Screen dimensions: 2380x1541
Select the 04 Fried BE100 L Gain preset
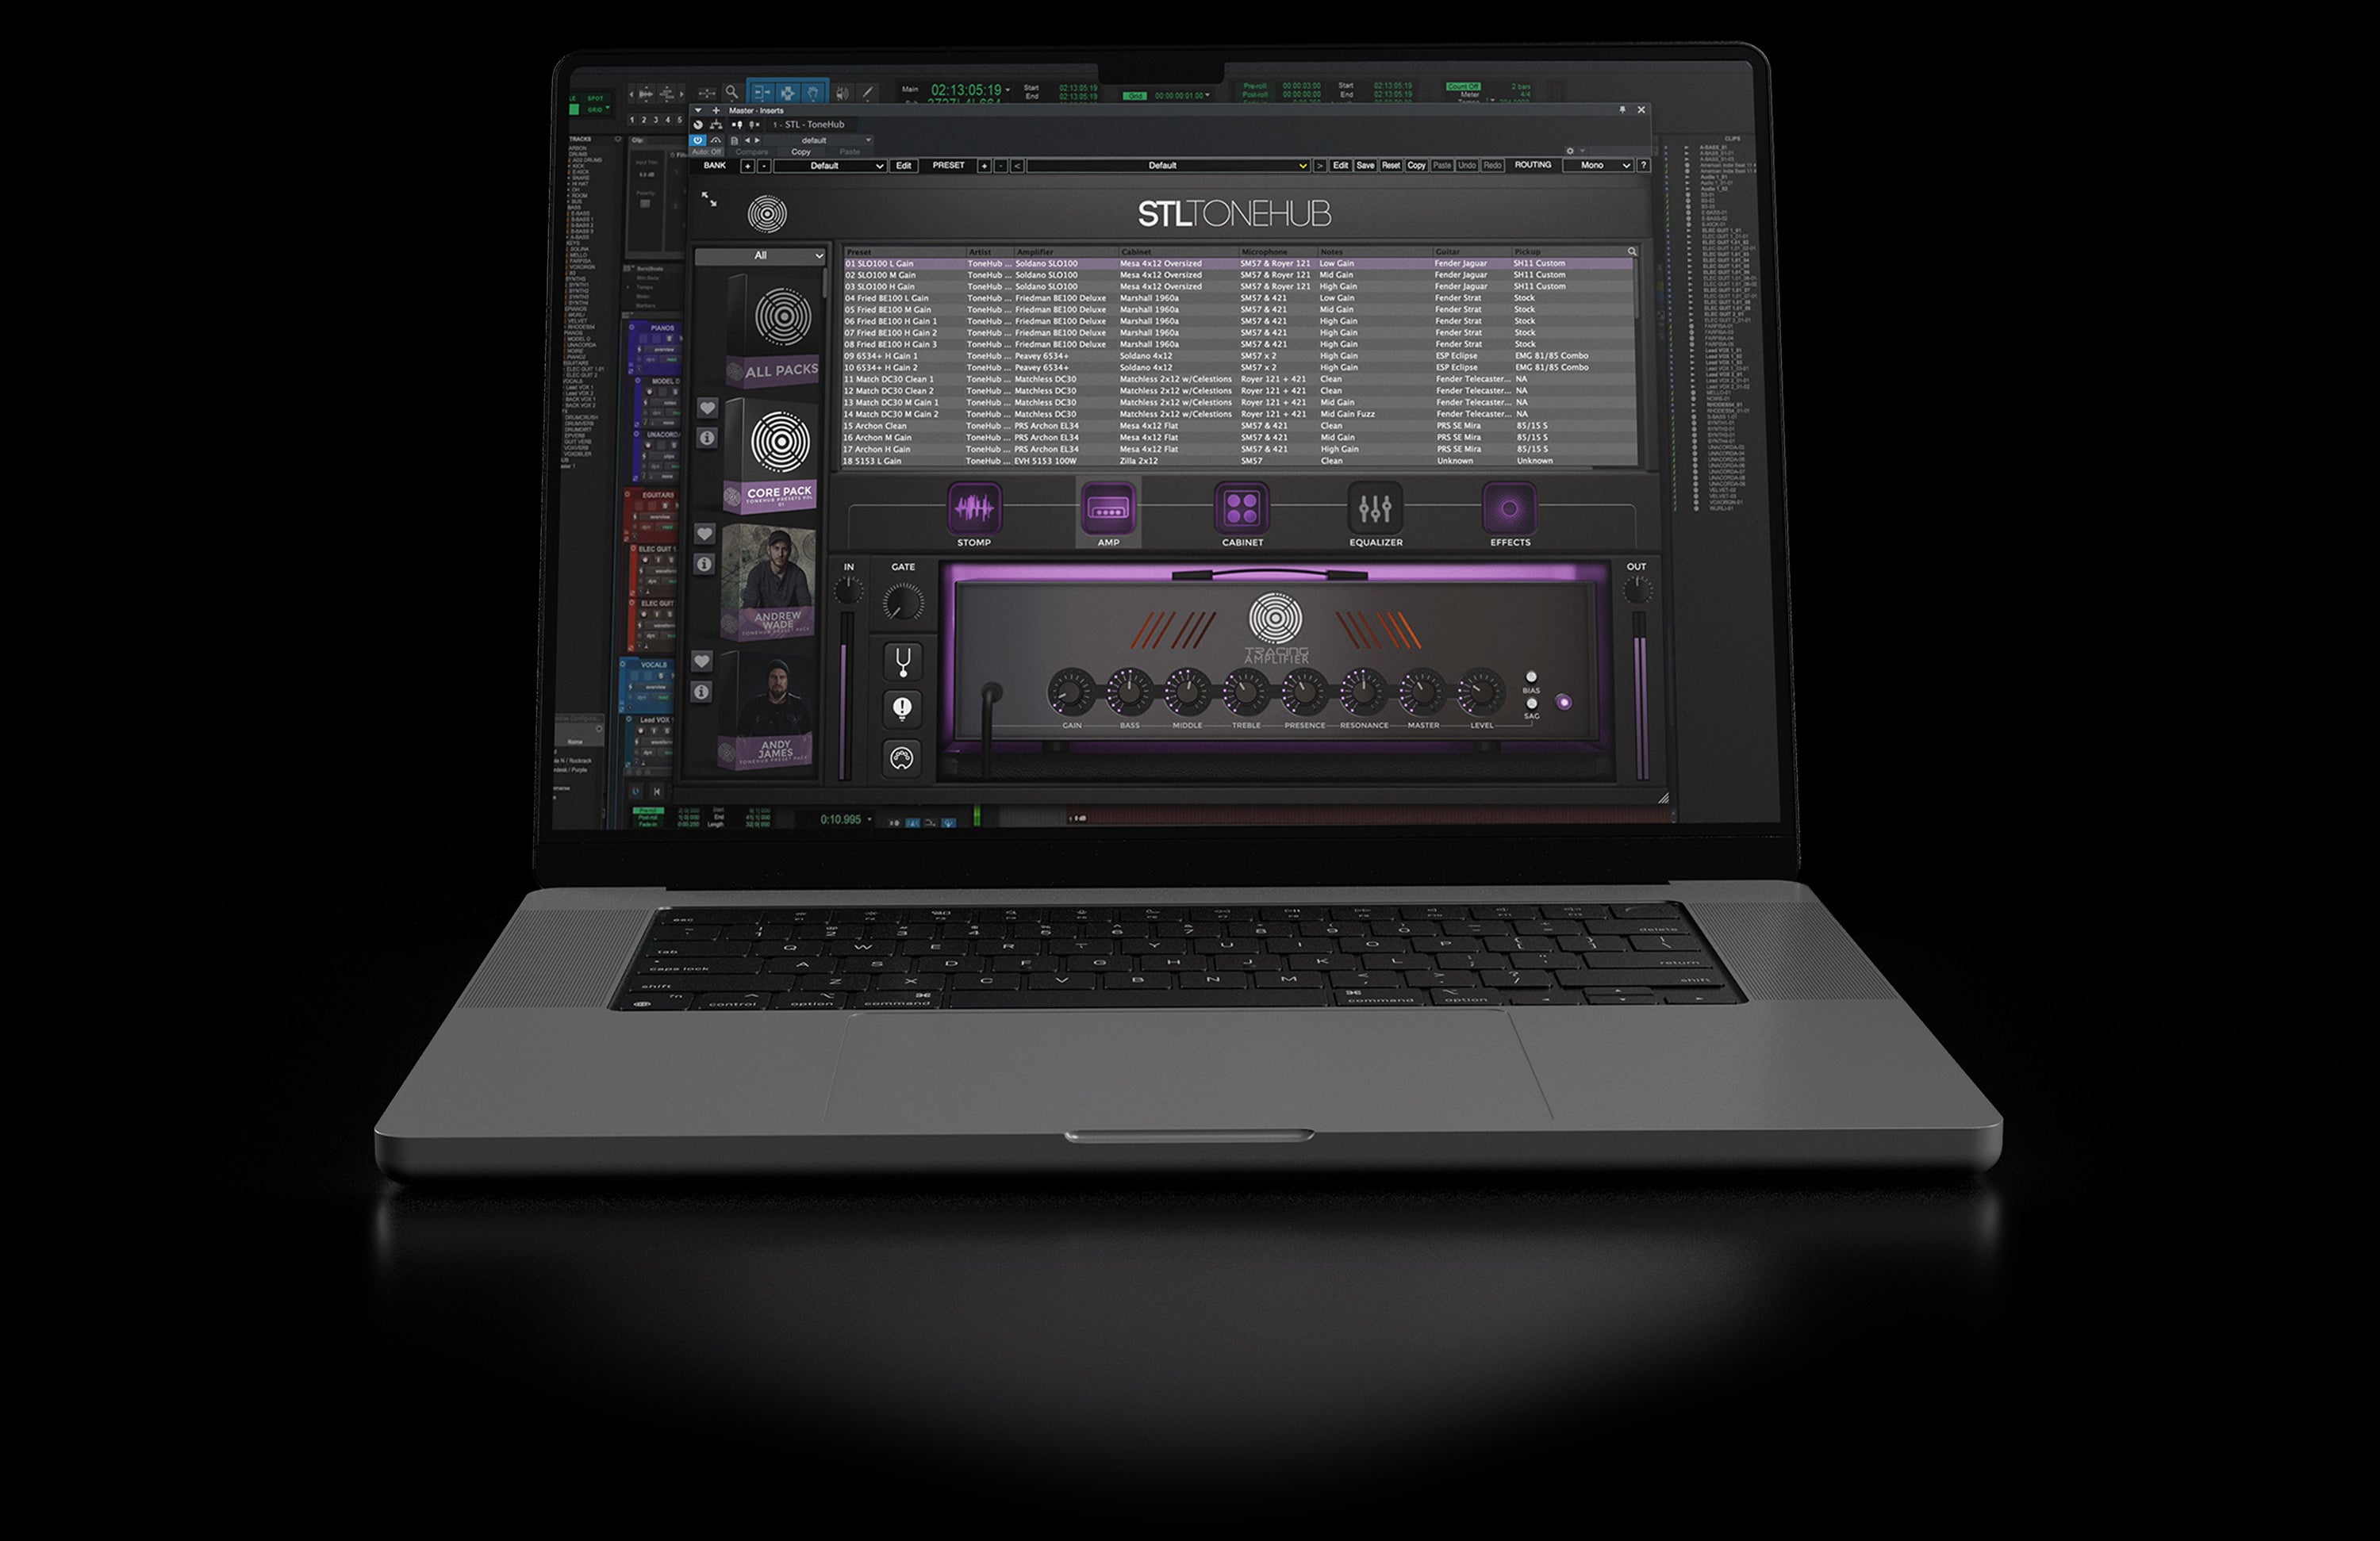(x=887, y=298)
